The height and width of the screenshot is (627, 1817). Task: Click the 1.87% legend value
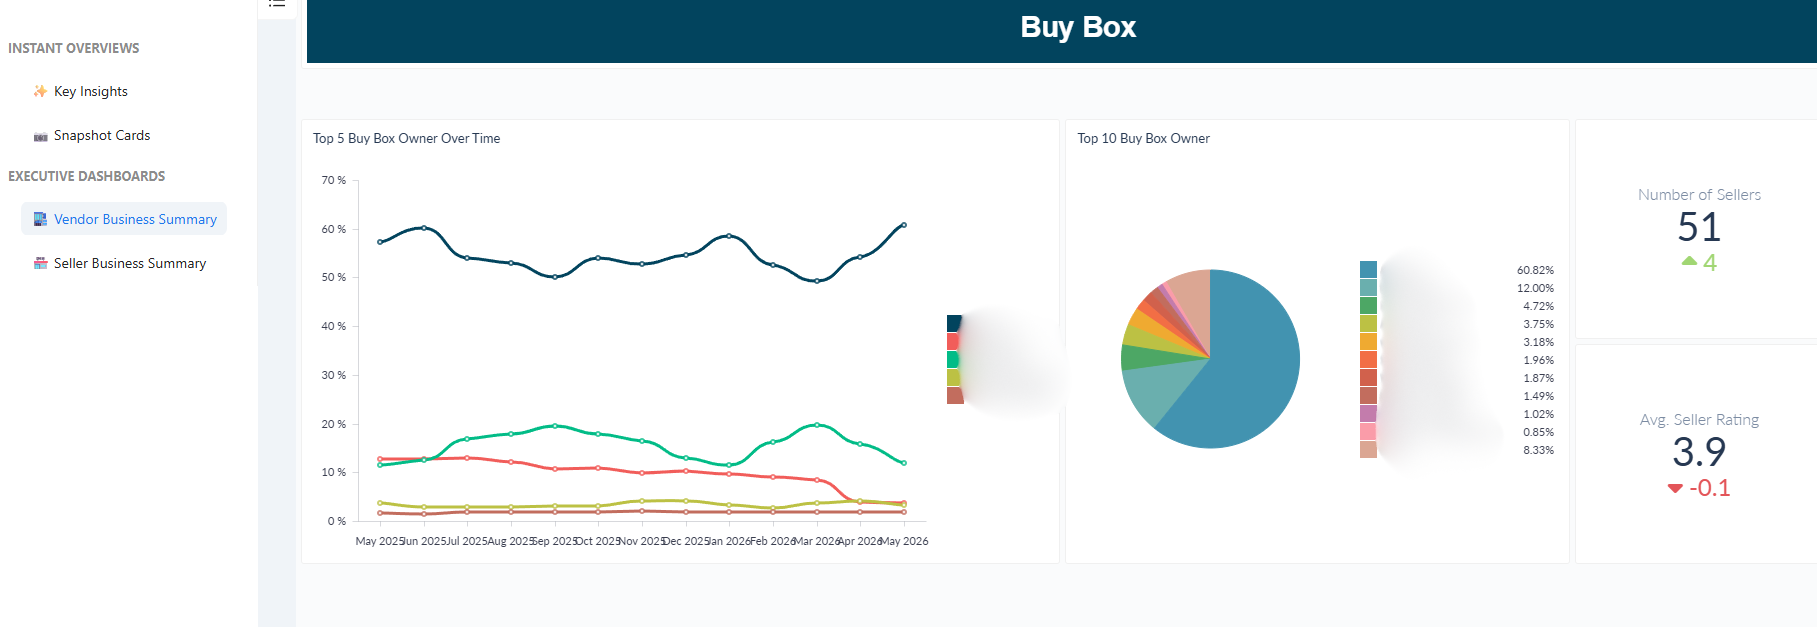point(1538,378)
